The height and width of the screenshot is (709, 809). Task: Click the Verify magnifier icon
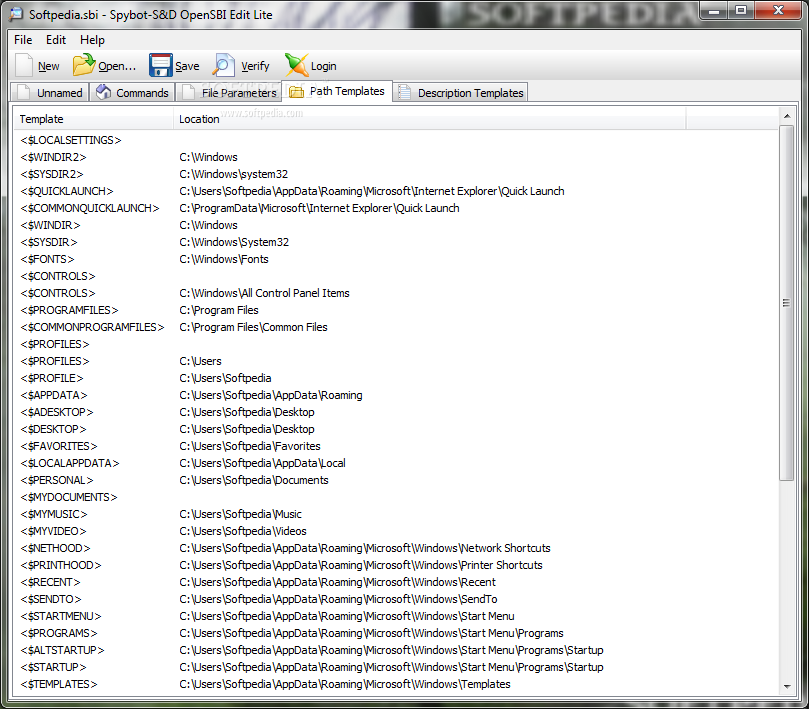(224, 66)
